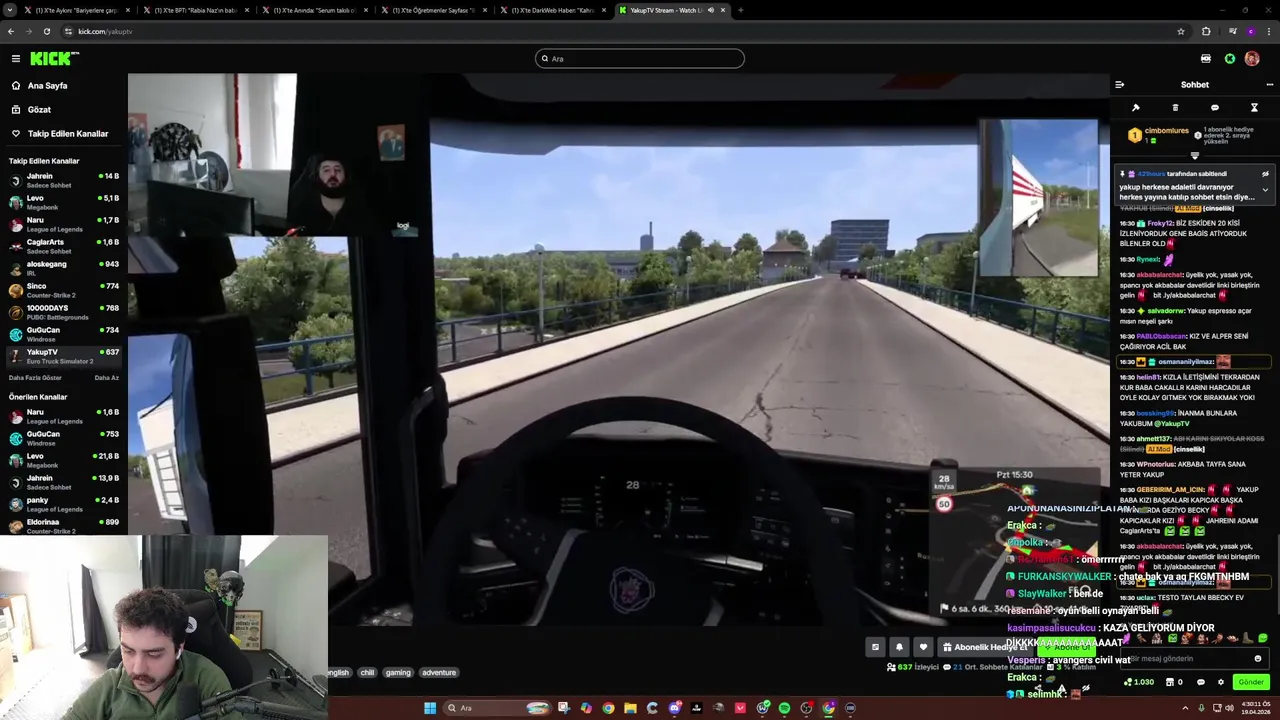Open user avatar menu on Kick

pyautogui.click(x=1252, y=59)
